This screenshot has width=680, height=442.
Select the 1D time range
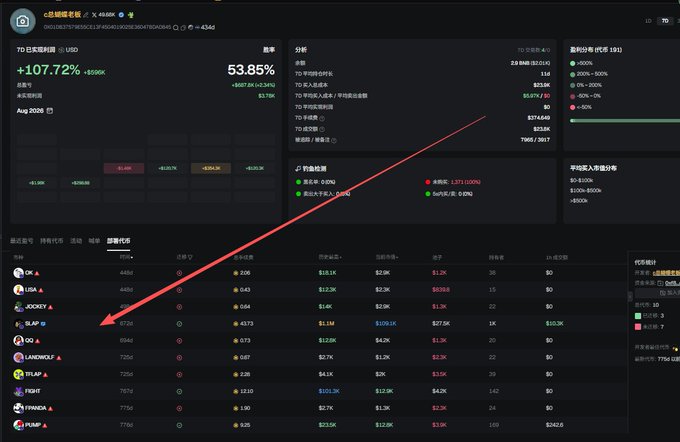[648, 21]
